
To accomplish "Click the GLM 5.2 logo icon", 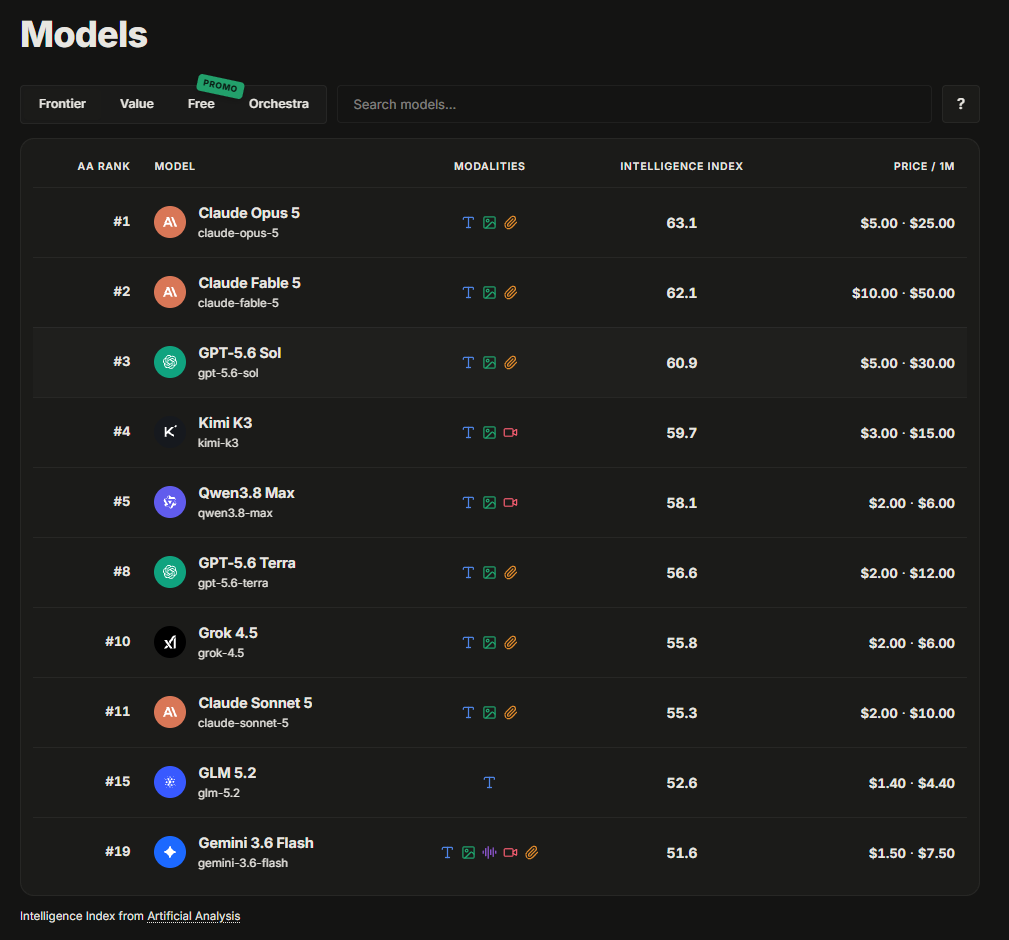I will pos(170,782).
